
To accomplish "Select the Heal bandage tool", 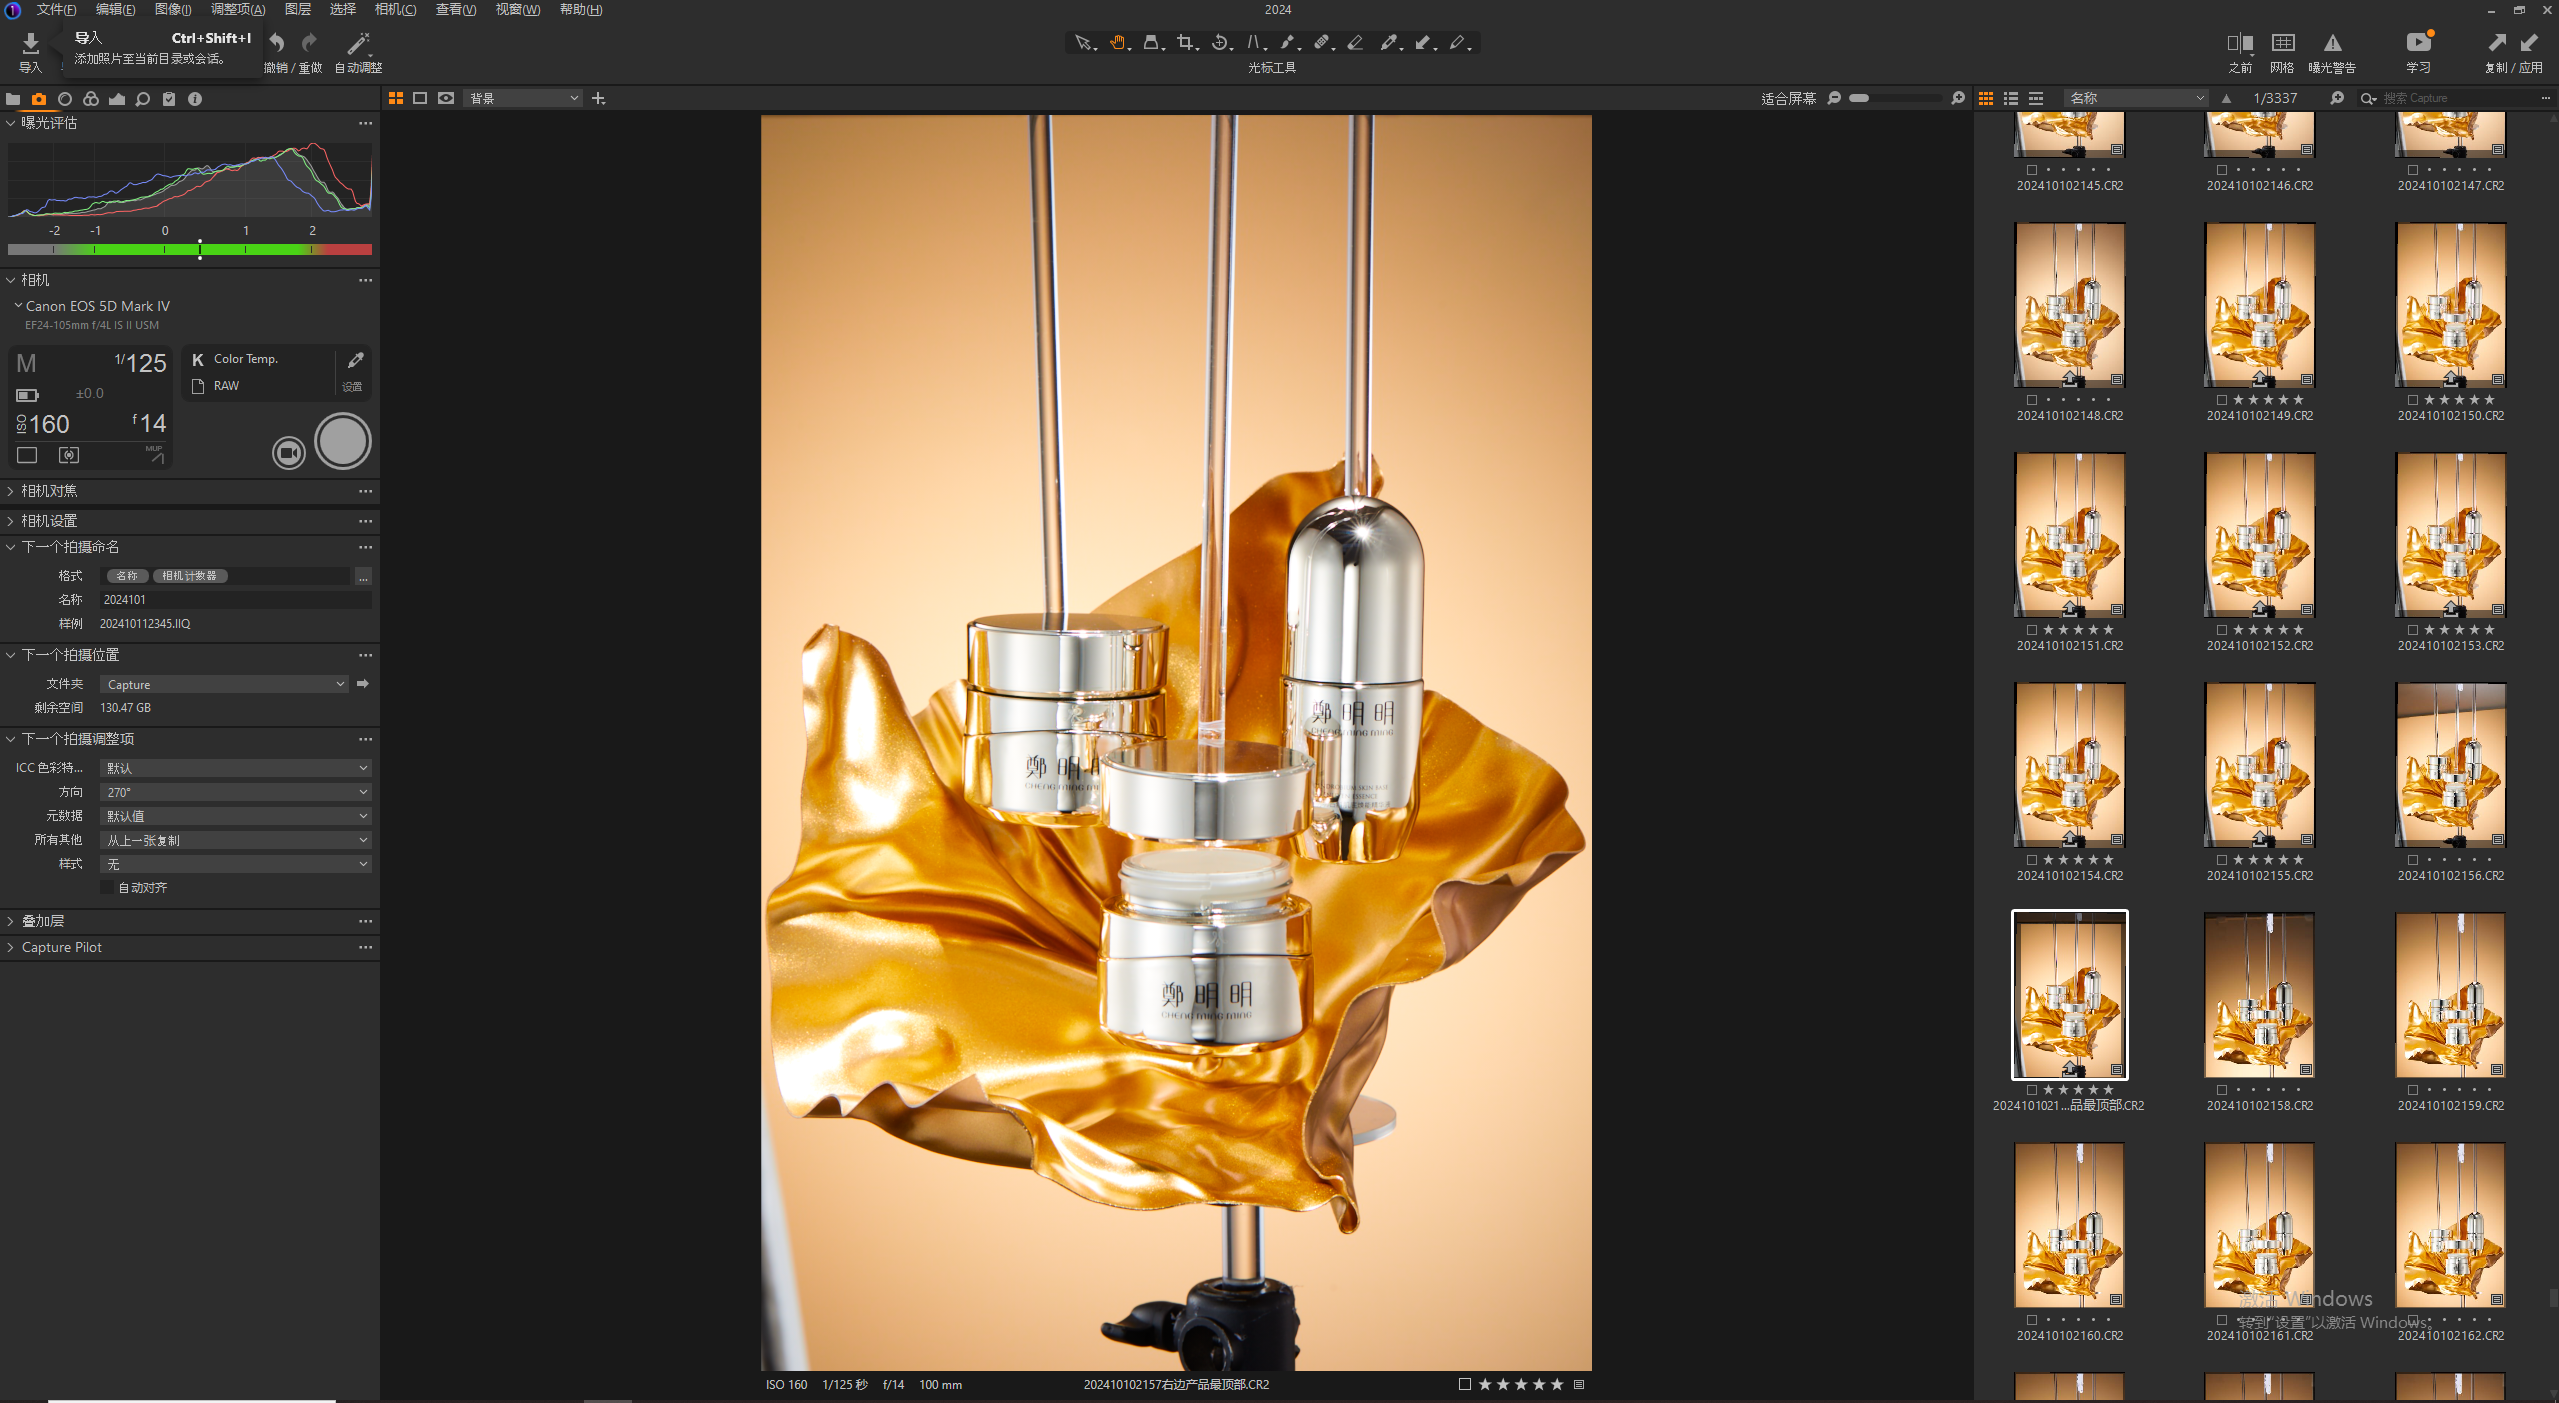I will tap(1322, 43).
